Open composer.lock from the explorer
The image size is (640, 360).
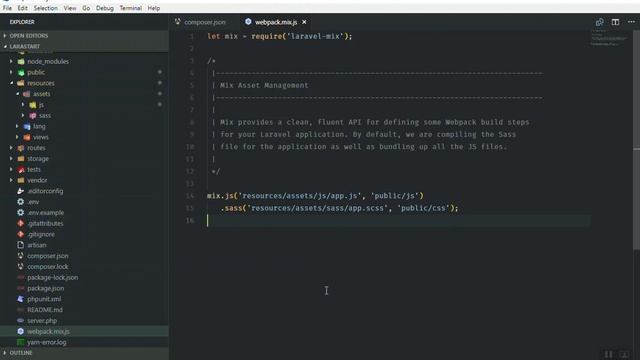(x=48, y=267)
